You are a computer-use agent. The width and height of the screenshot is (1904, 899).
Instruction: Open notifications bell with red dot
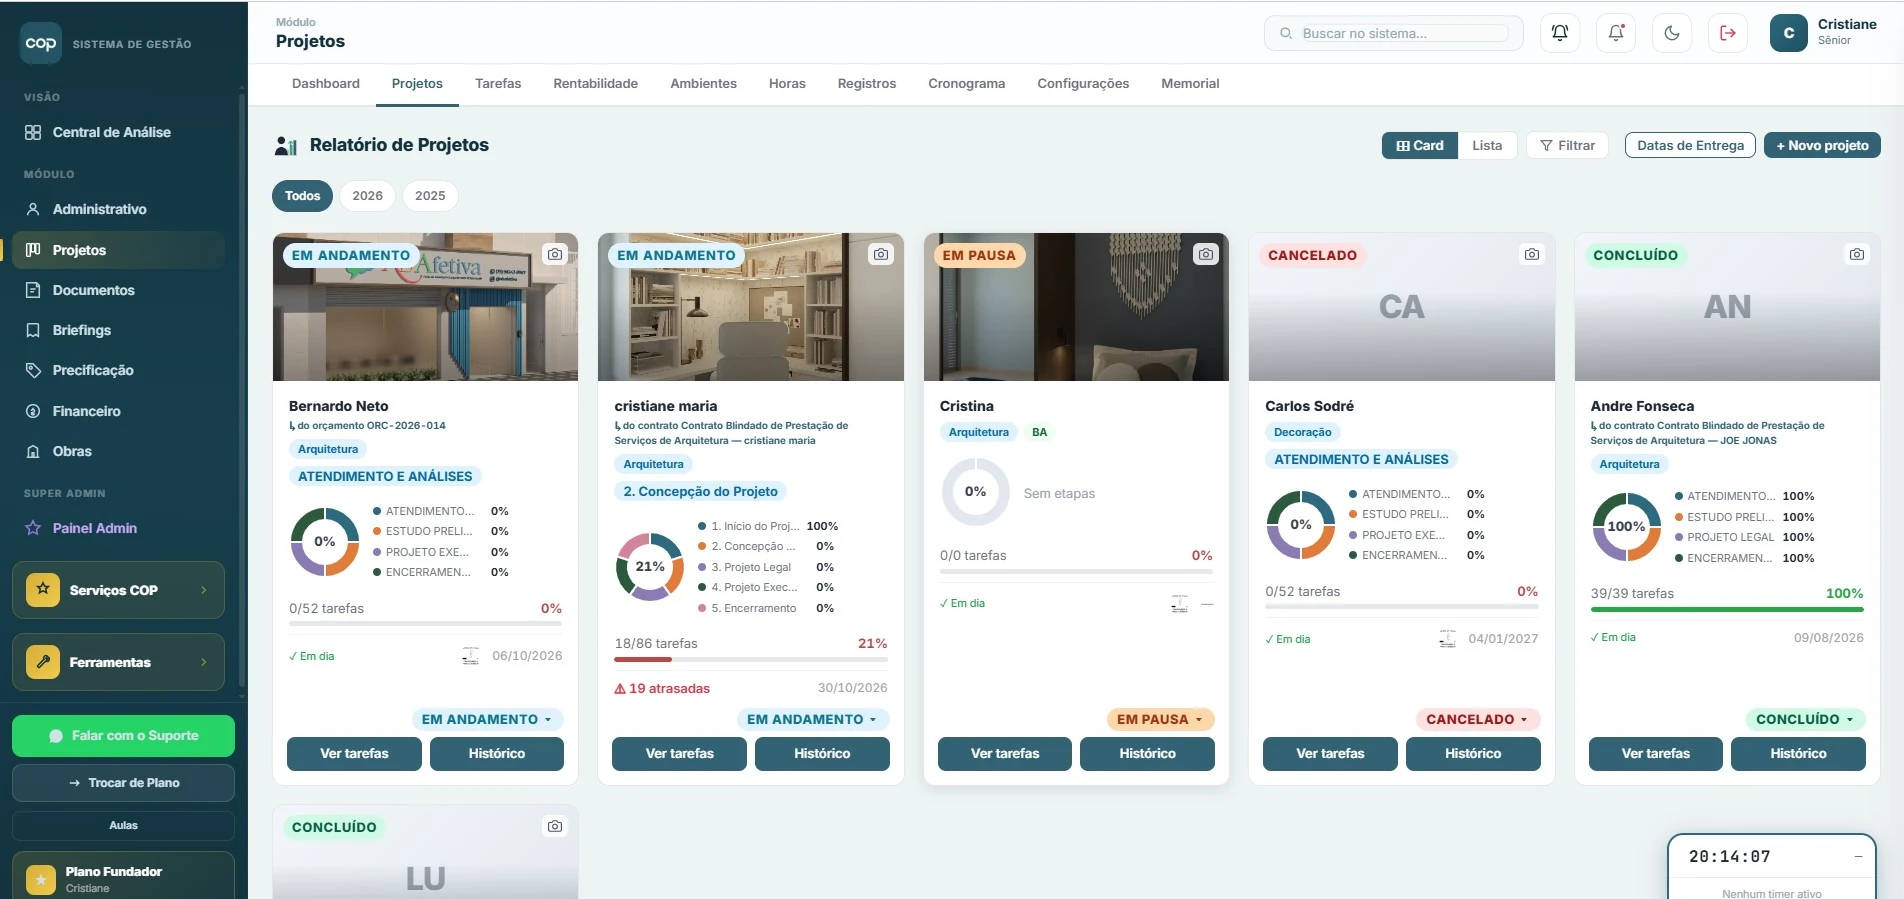pyautogui.click(x=1616, y=33)
